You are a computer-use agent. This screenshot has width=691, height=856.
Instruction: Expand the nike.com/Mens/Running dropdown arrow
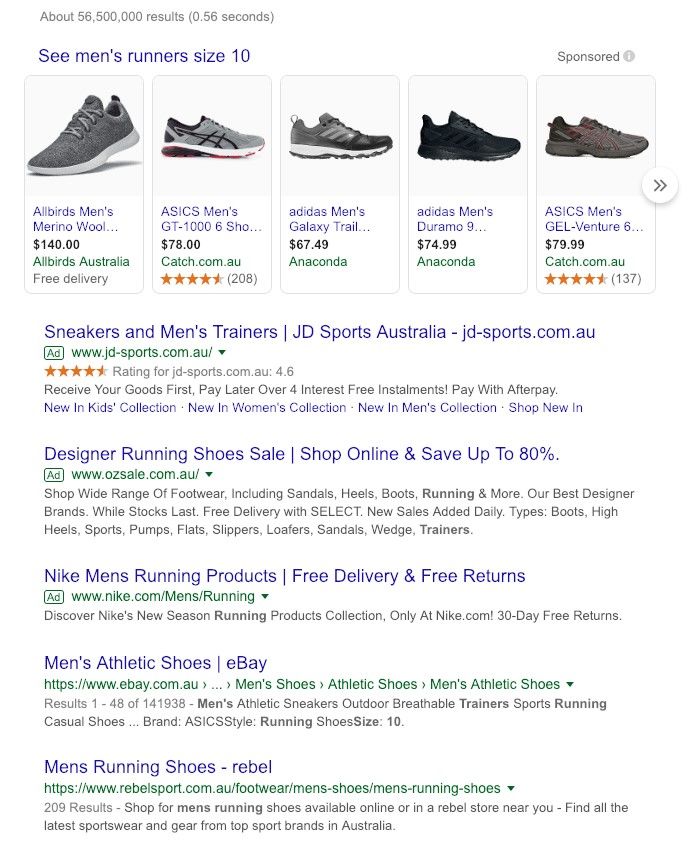click(265, 596)
